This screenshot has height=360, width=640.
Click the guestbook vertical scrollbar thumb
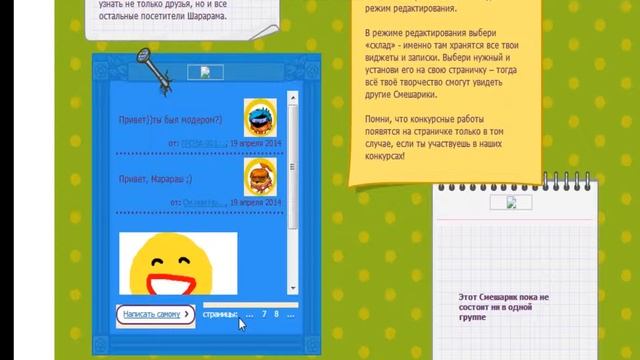[x=292, y=167]
